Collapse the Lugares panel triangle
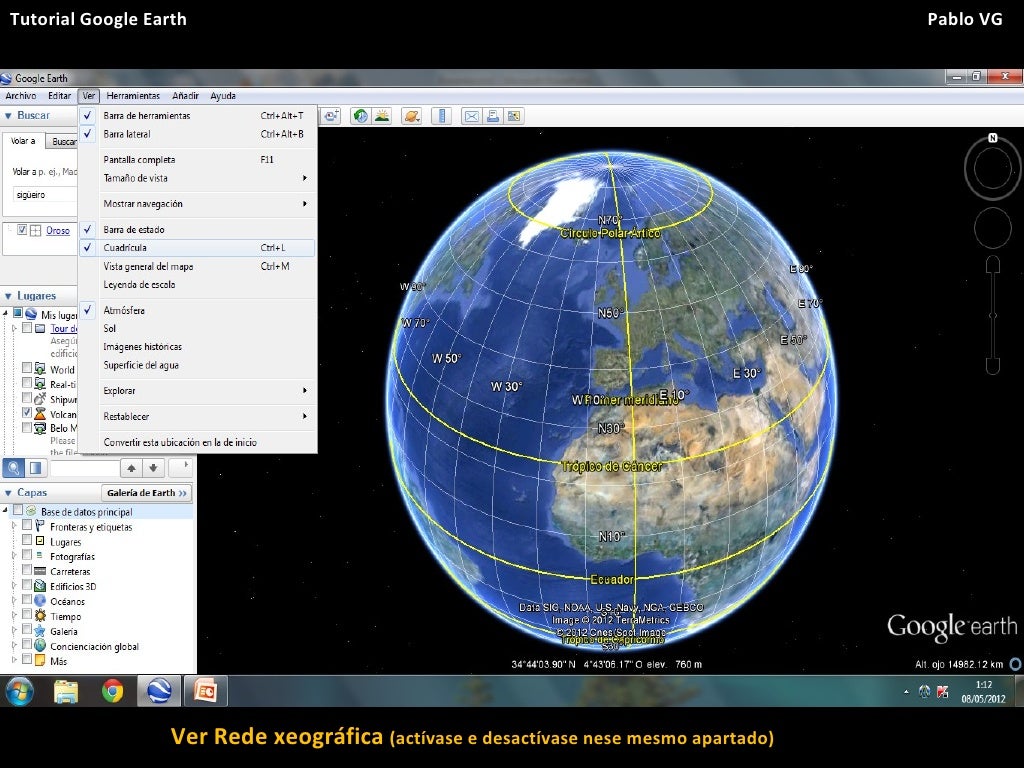 pyautogui.click(x=8, y=296)
